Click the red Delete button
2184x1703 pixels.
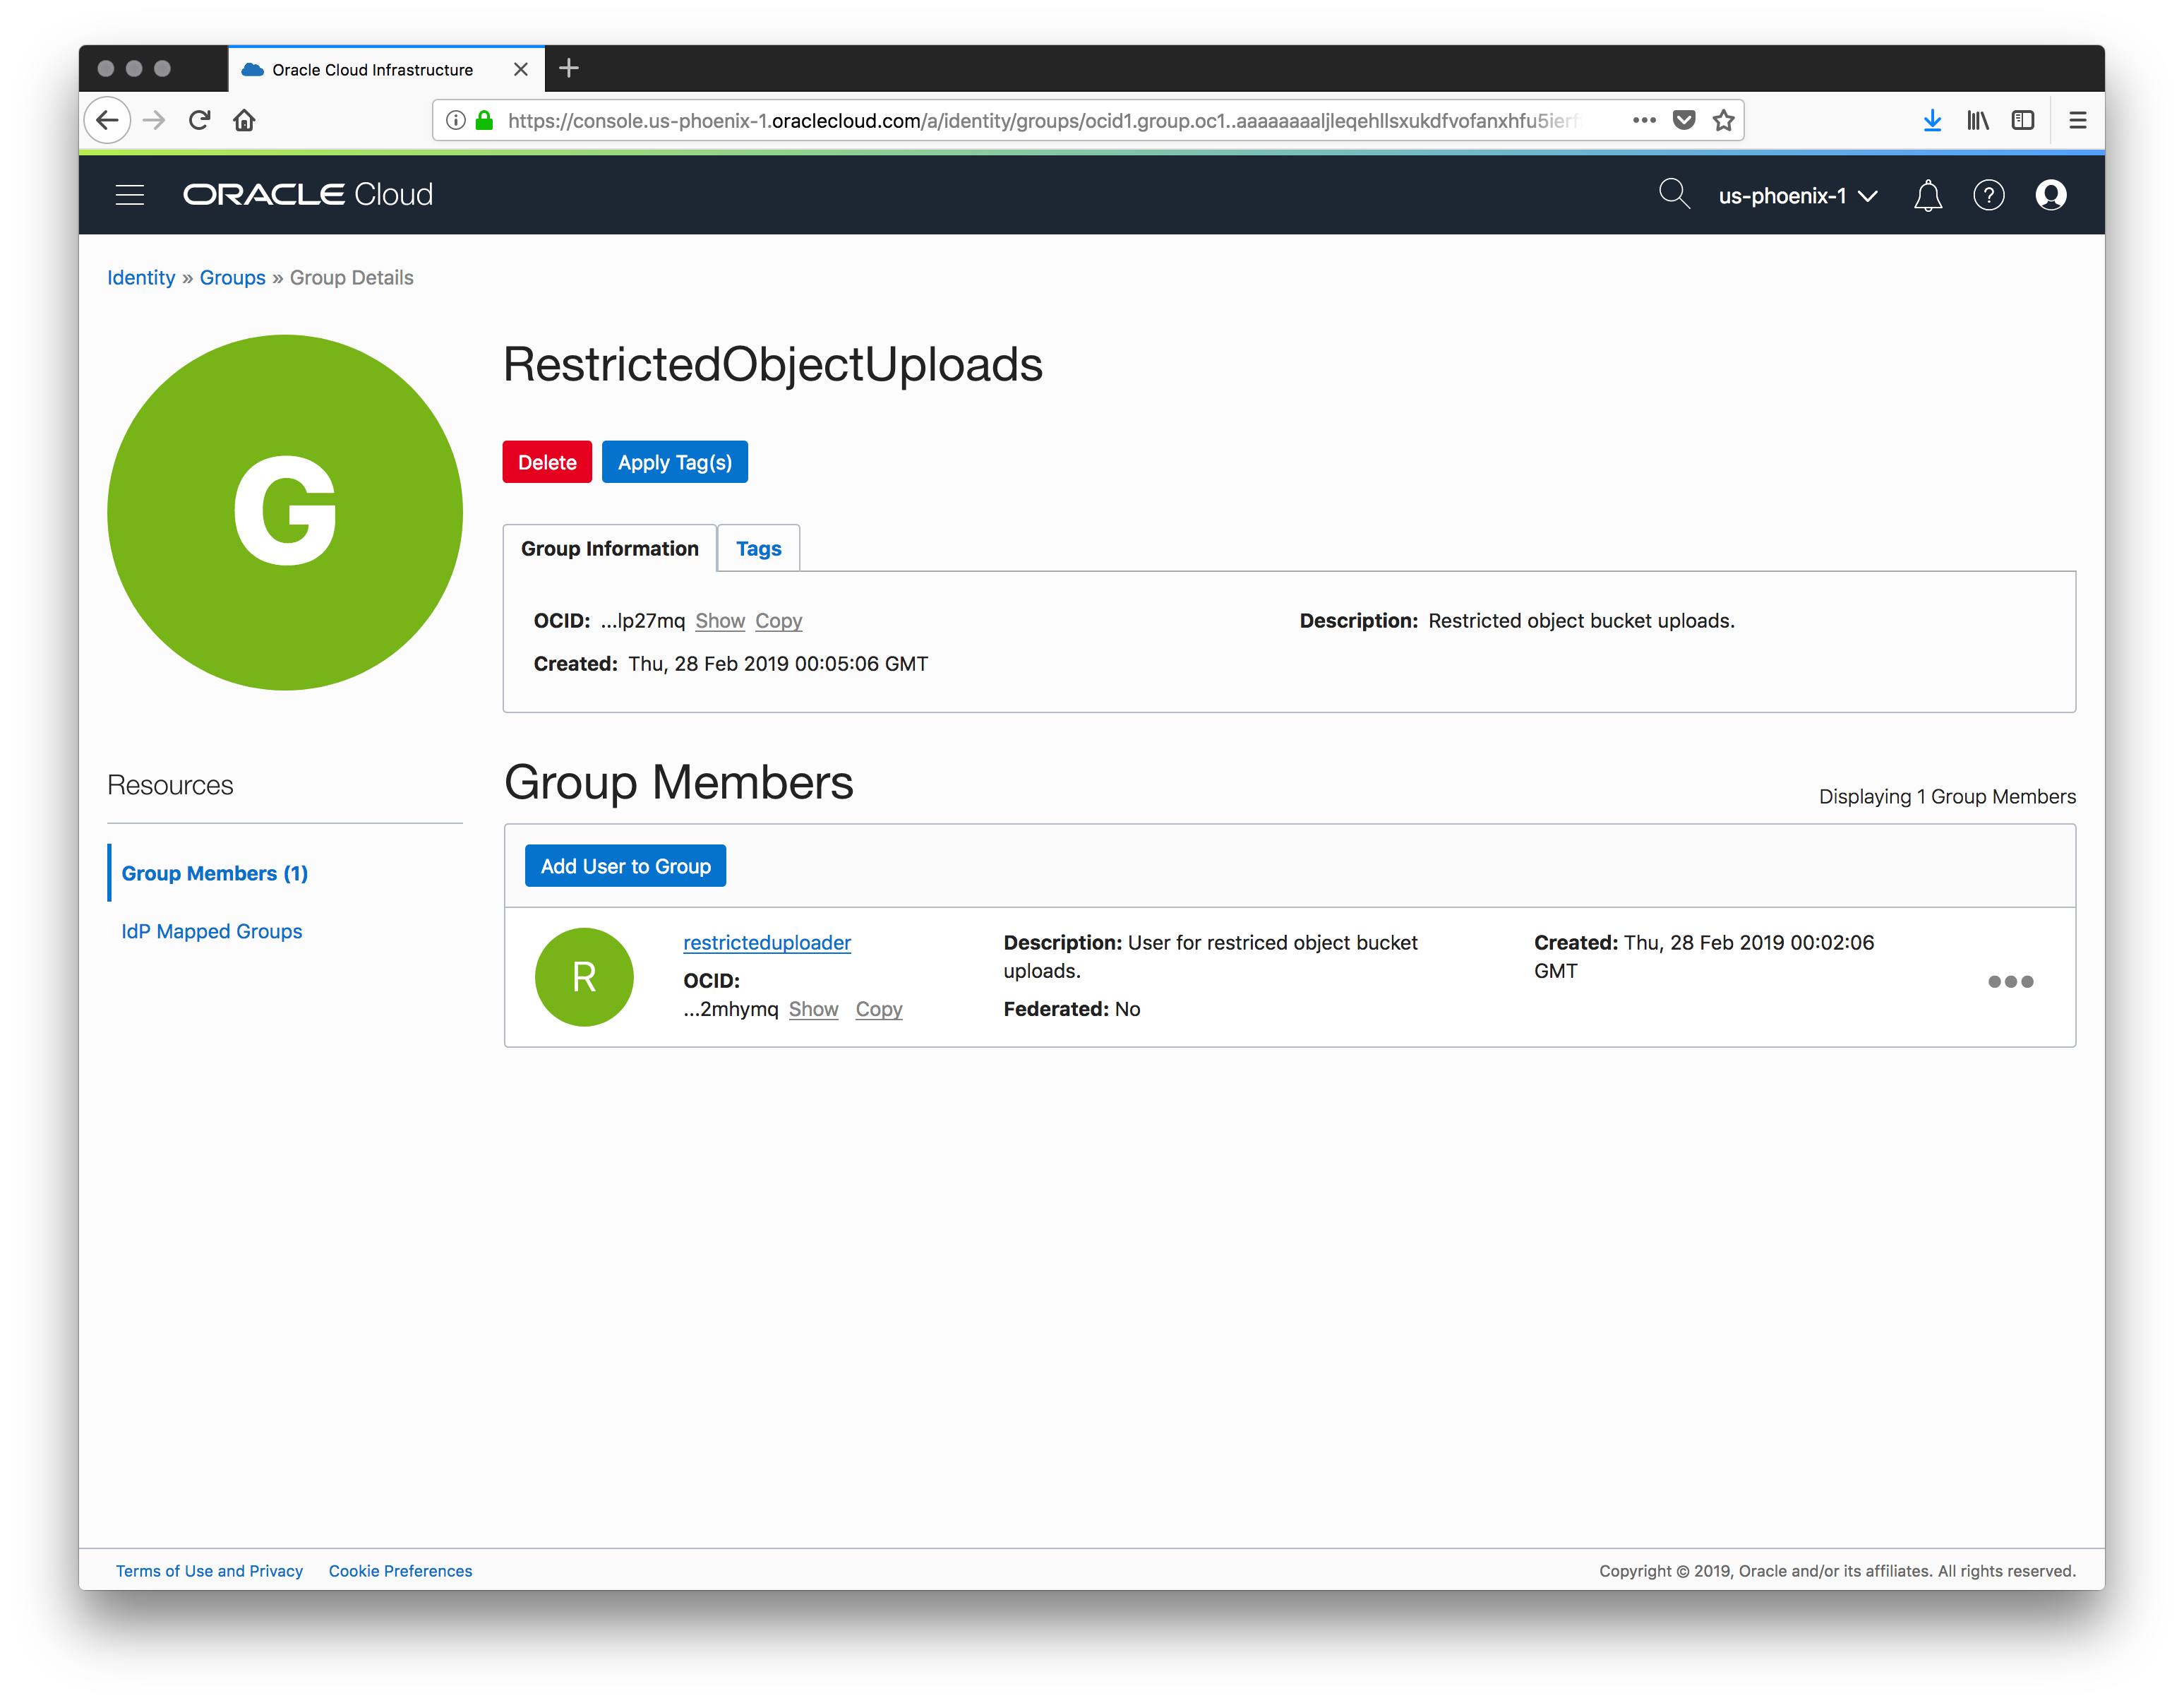(547, 462)
